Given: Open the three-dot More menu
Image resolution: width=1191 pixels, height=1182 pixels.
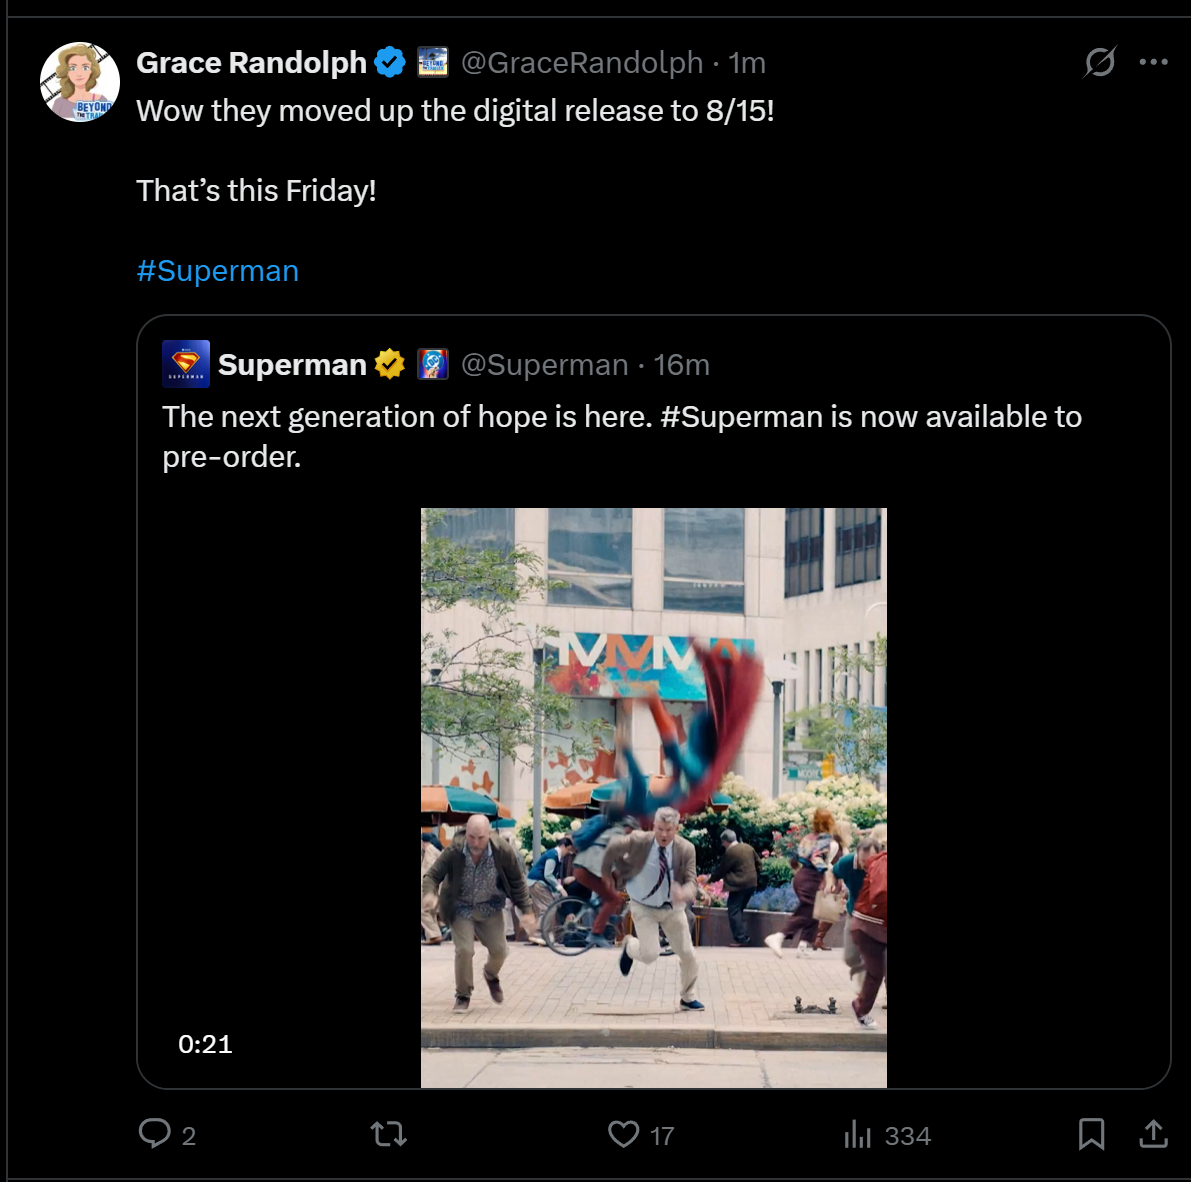Looking at the screenshot, I should [1153, 62].
